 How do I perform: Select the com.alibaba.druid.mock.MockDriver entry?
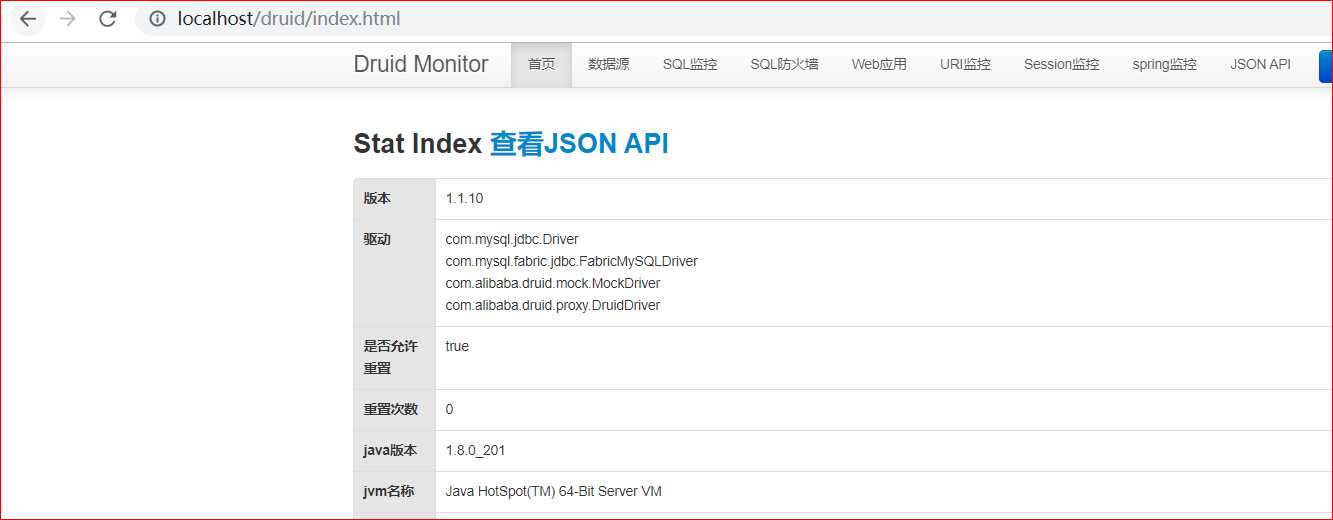tap(553, 283)
